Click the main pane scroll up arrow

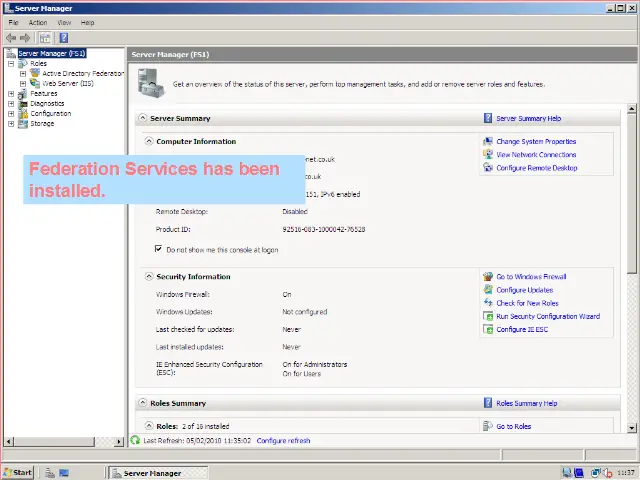click(x=632, y=109)
